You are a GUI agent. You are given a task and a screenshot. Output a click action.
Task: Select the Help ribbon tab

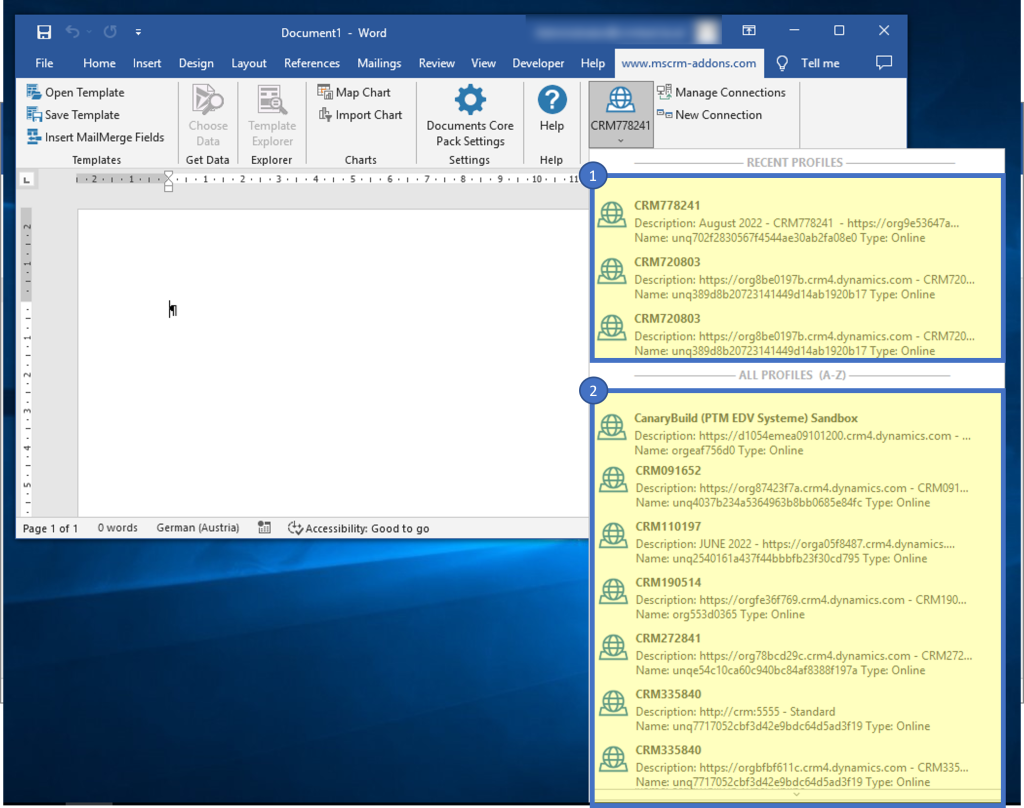coord(592,63)
